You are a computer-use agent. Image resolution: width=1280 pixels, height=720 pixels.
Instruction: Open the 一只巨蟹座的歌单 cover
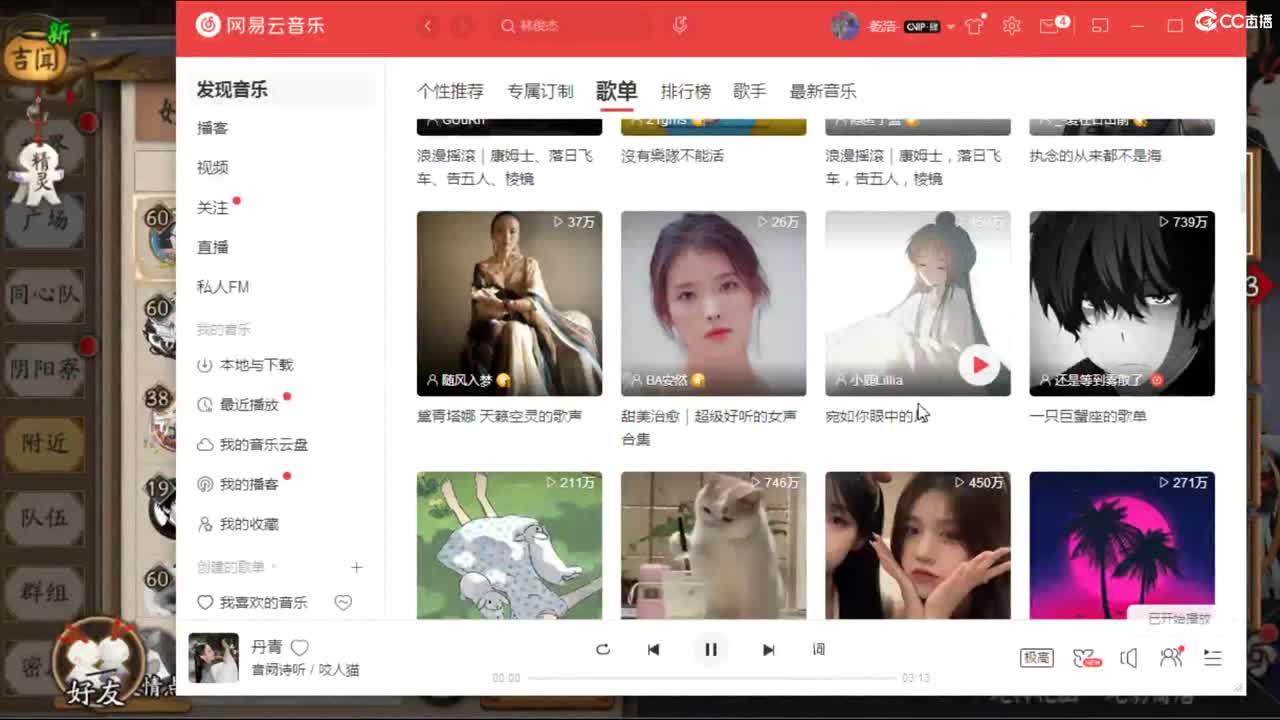[1122, 303]
